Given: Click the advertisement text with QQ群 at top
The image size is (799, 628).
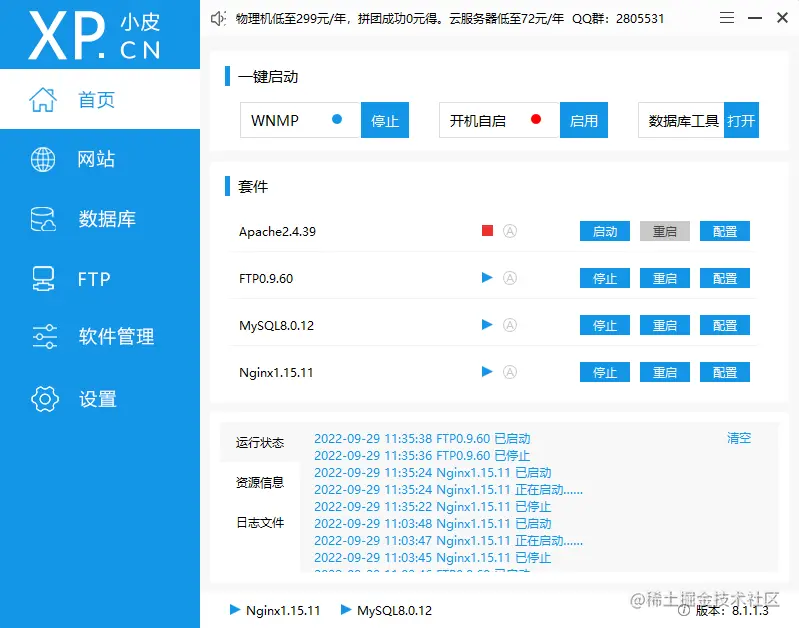Looking at the screenshot, I should click(450, 19).
